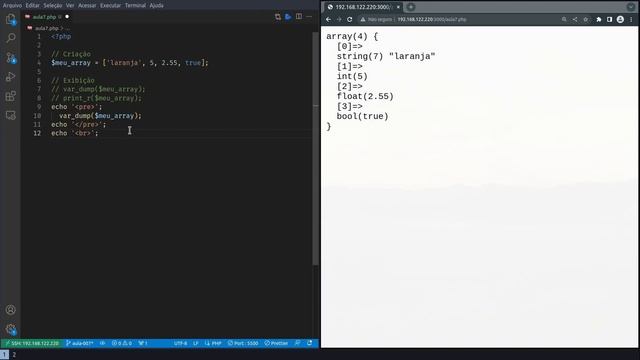The width and height of the screenshot is (640, 360).
Task: Click the share icon in browser address bar
Action: (575, 19)
